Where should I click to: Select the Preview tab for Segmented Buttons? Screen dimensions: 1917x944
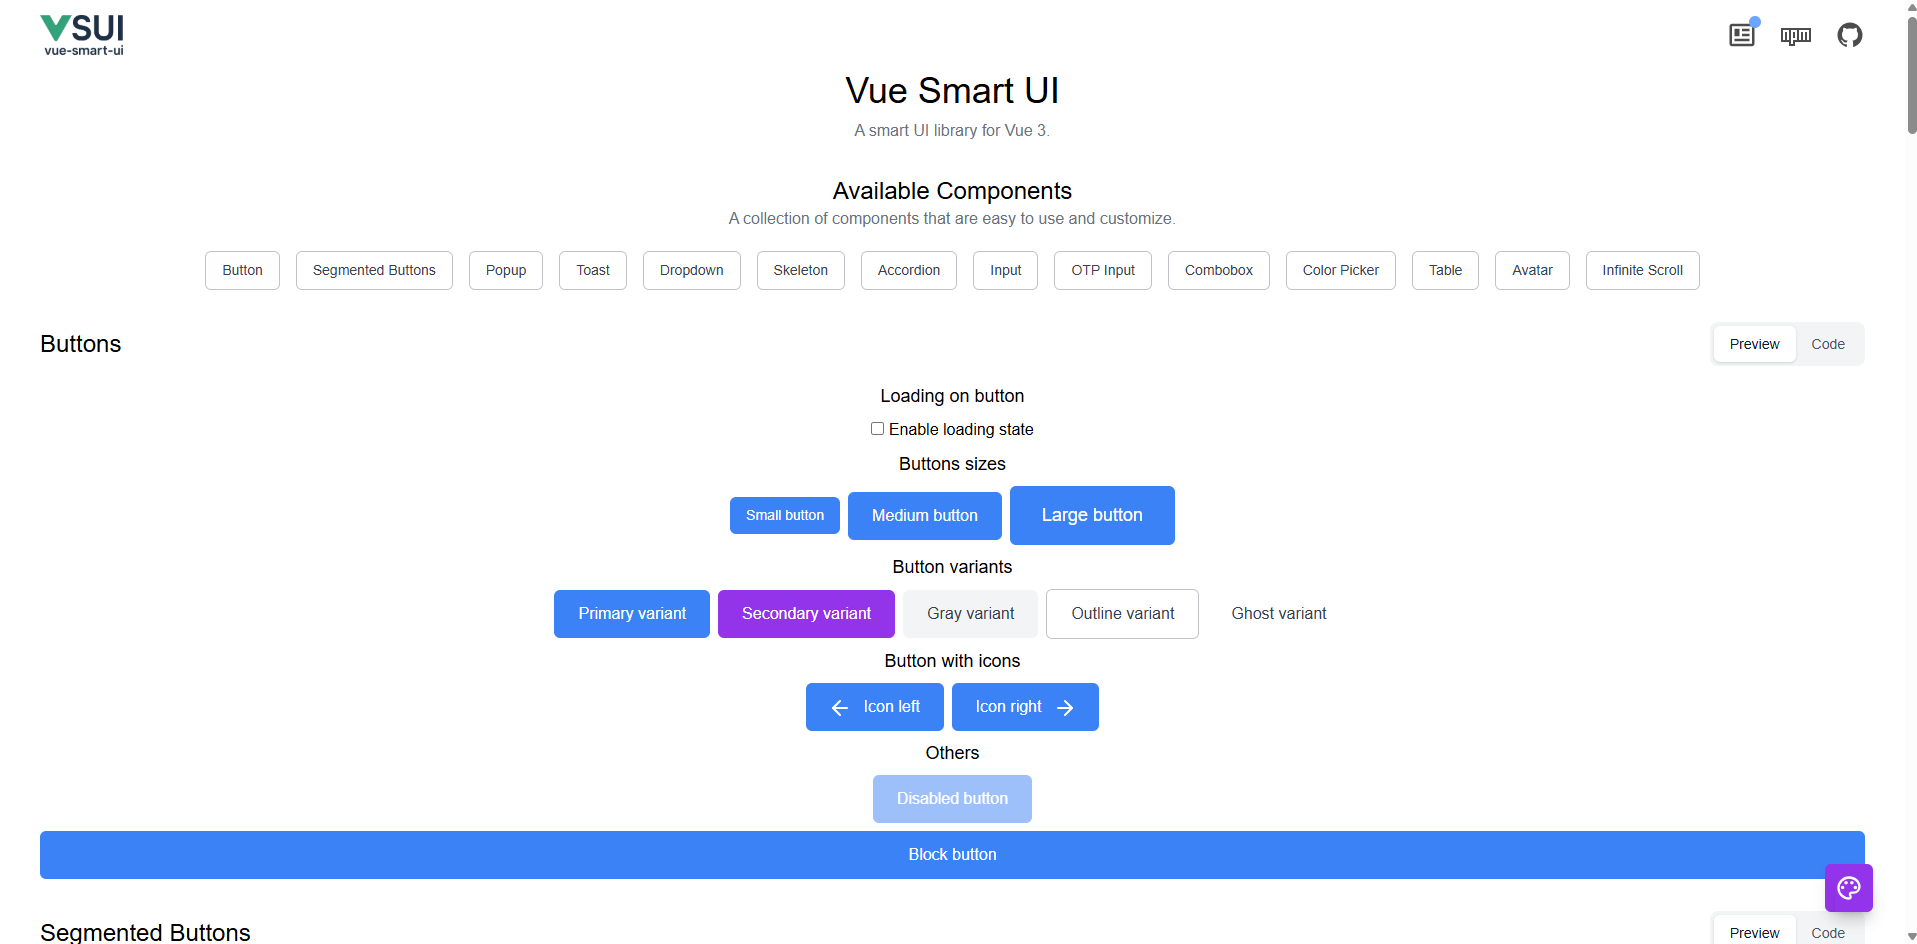(1754, 932)
